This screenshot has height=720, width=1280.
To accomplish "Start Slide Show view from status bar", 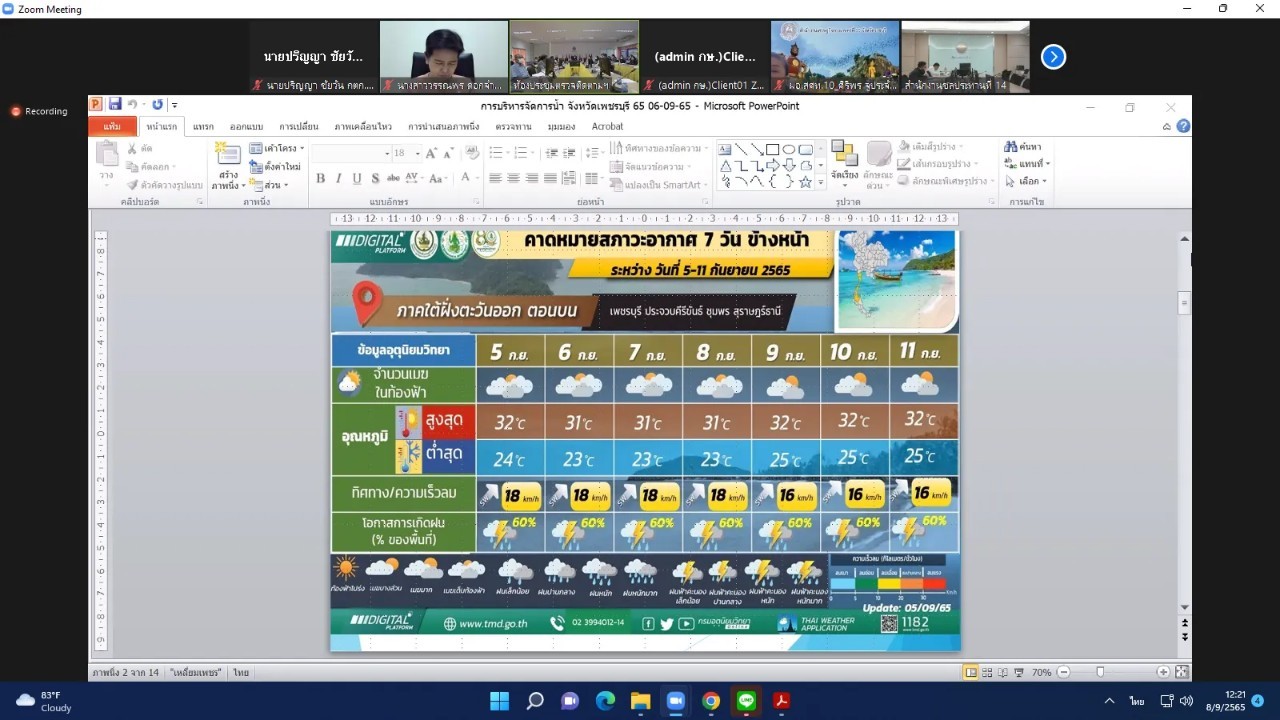I will click(x=1019, y=672).
